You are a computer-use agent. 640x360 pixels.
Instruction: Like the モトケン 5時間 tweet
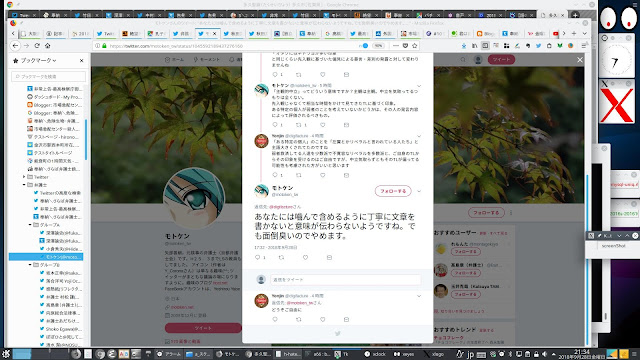pos(322,125)
